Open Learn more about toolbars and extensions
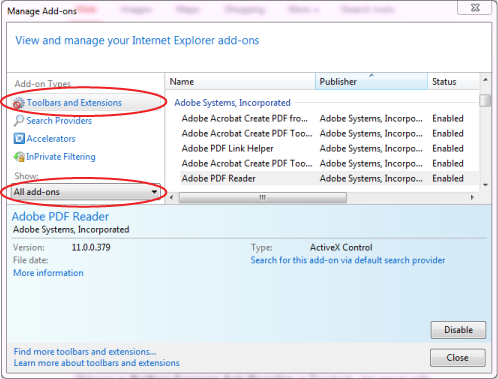Image resolution: width=498 pixels, height=379 pixels. [x=97, y=363]
